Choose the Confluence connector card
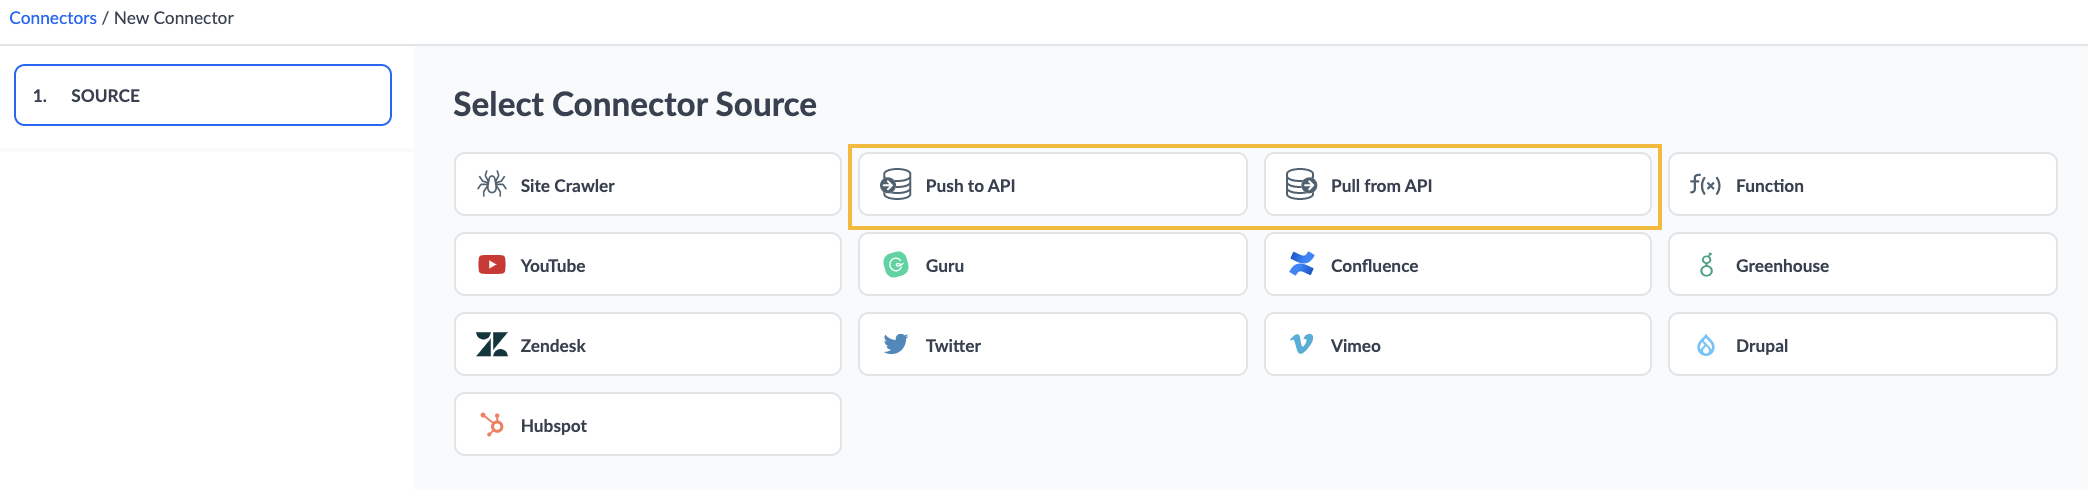 point(1457,264)
